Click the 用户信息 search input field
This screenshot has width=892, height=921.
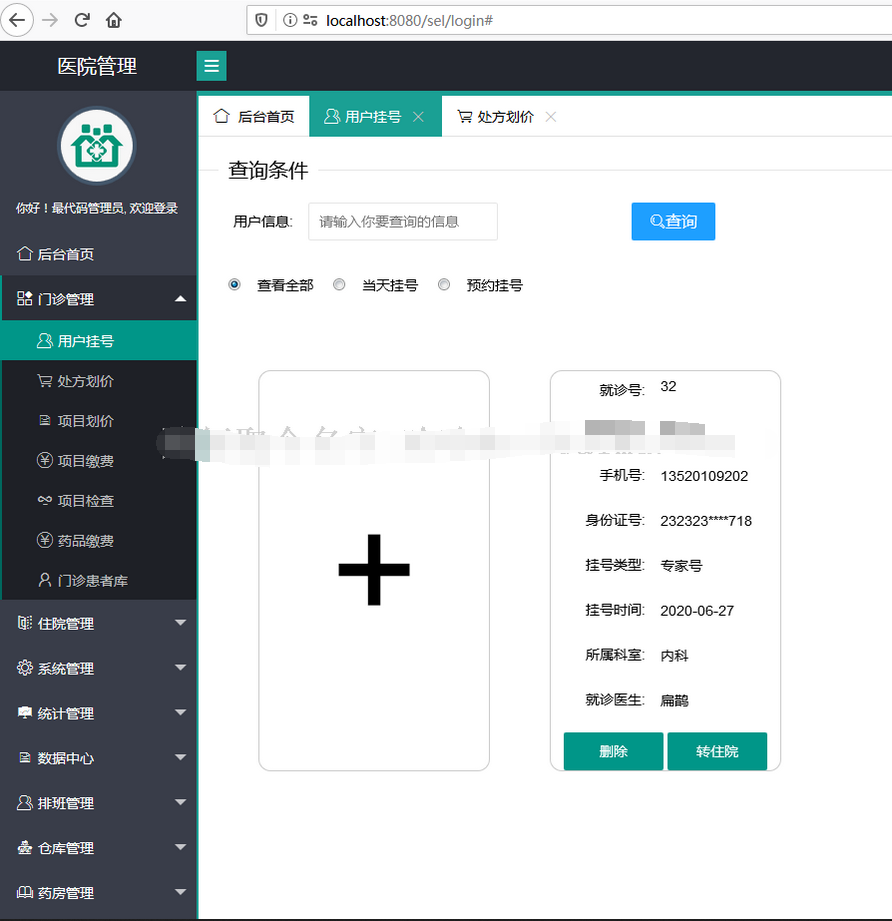(403, 221)
